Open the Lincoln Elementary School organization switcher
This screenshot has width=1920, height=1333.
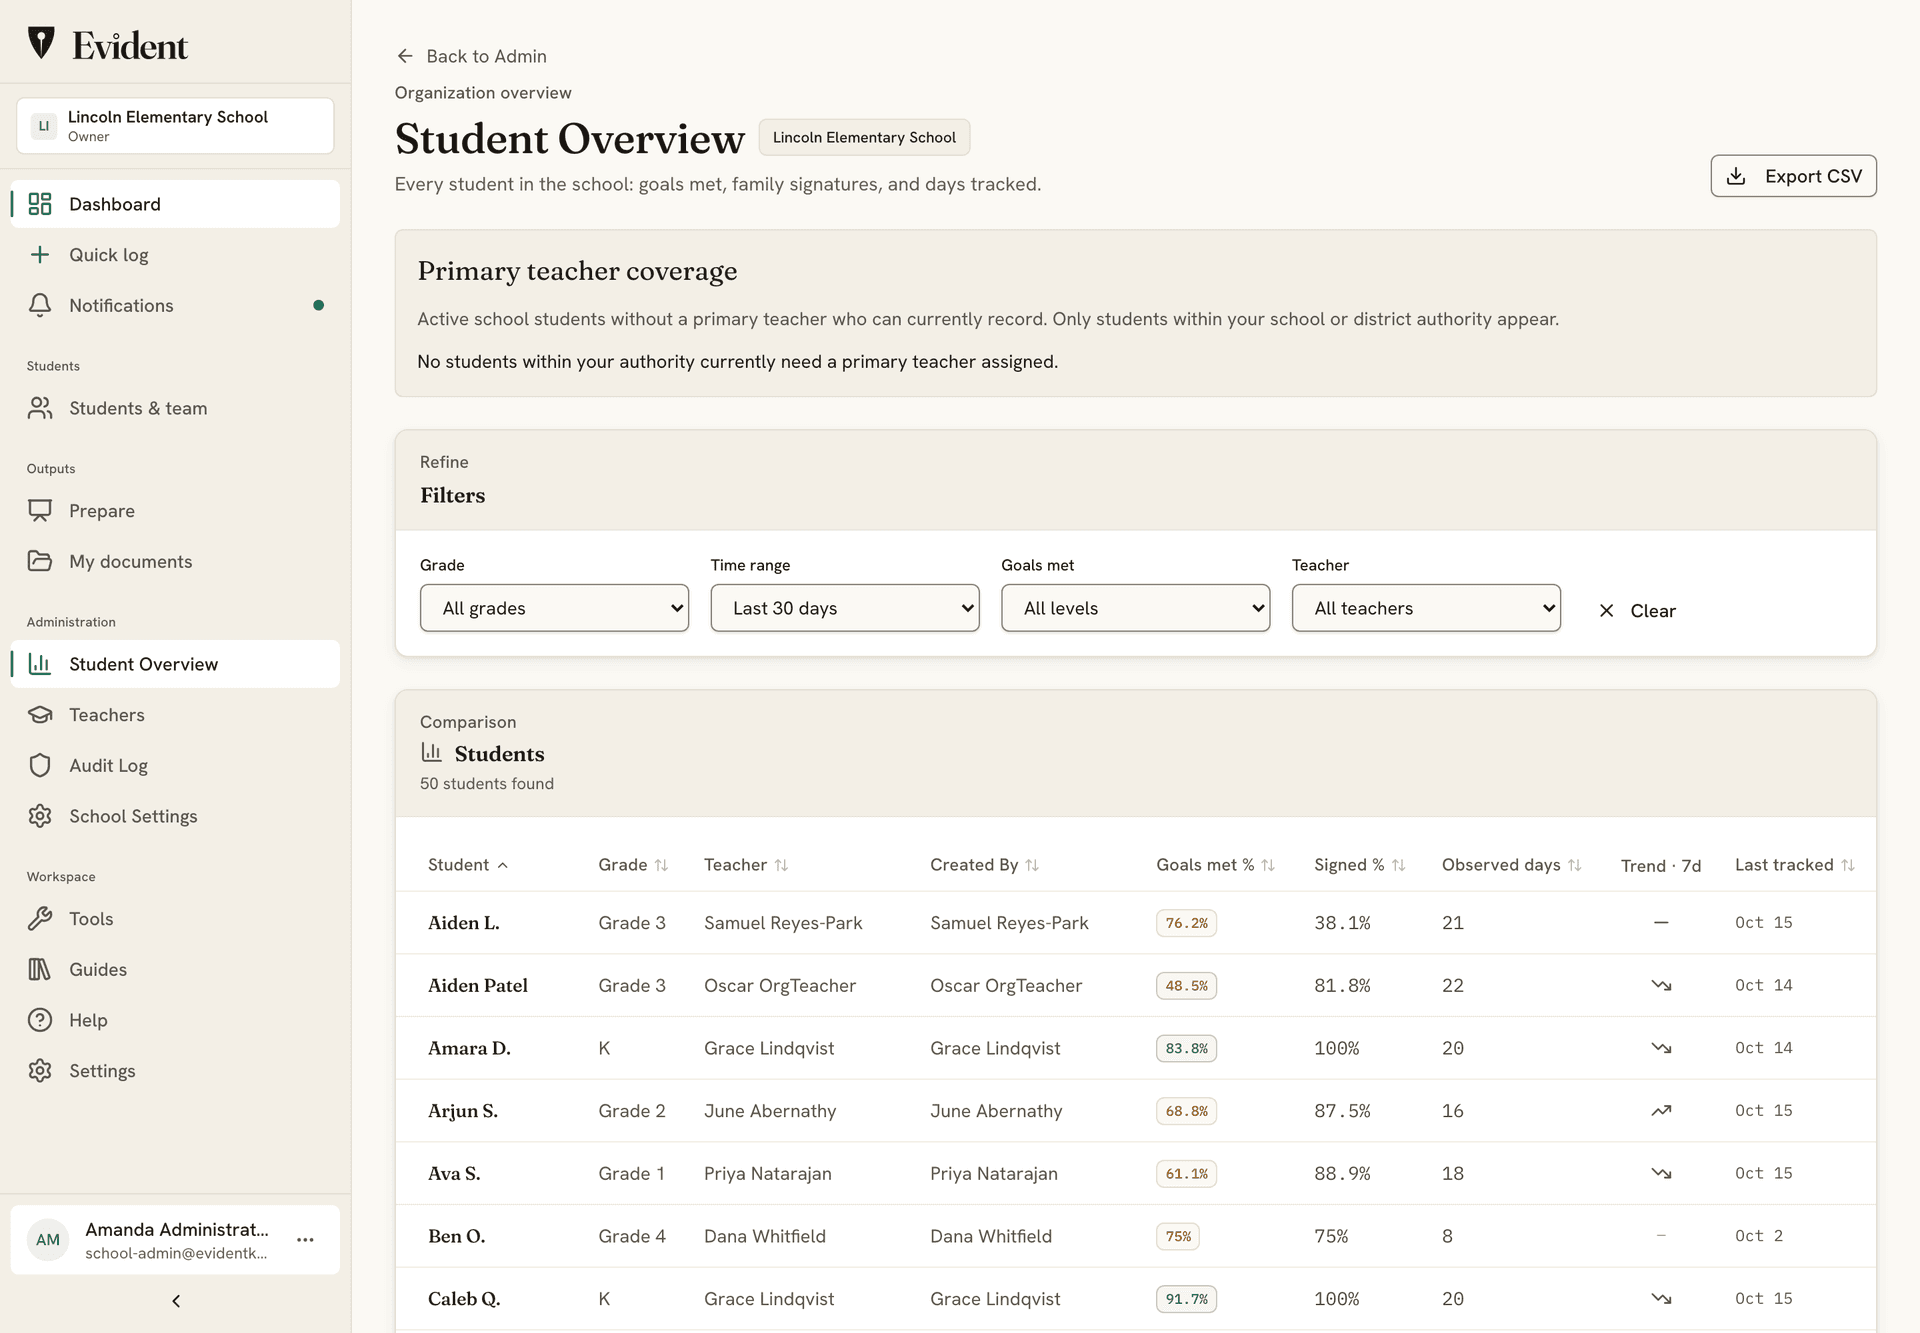(x=175, y=126)
